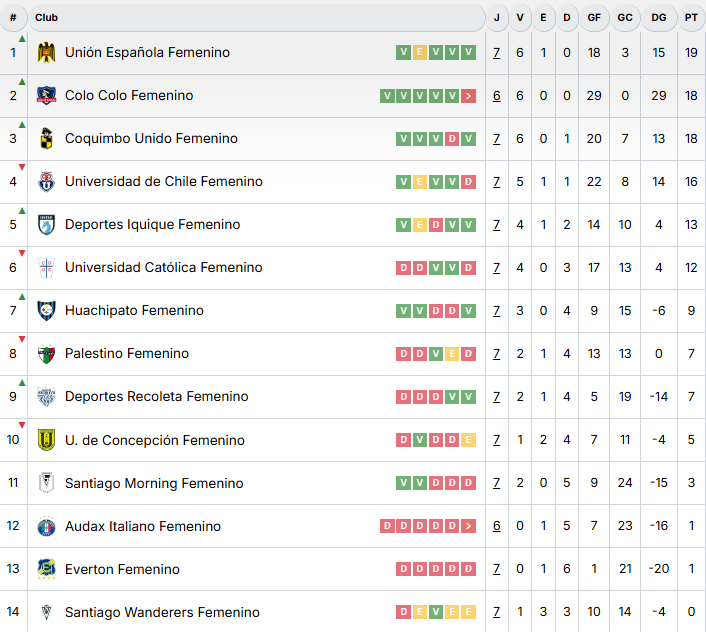Sort table by PT column header
The image size is (706, 632).
coord(691,17)
